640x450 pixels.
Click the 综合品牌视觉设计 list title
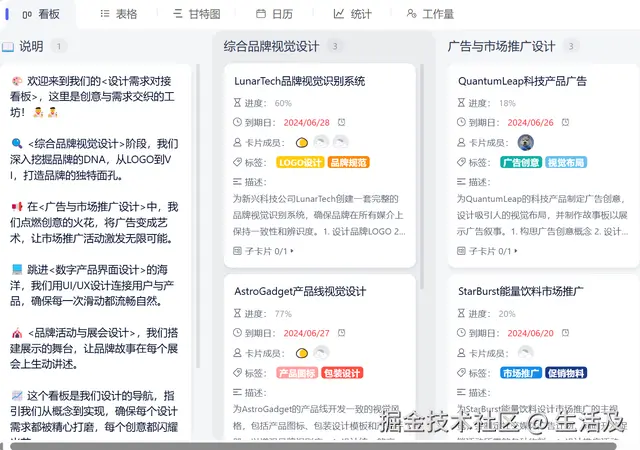coord(271,46)
